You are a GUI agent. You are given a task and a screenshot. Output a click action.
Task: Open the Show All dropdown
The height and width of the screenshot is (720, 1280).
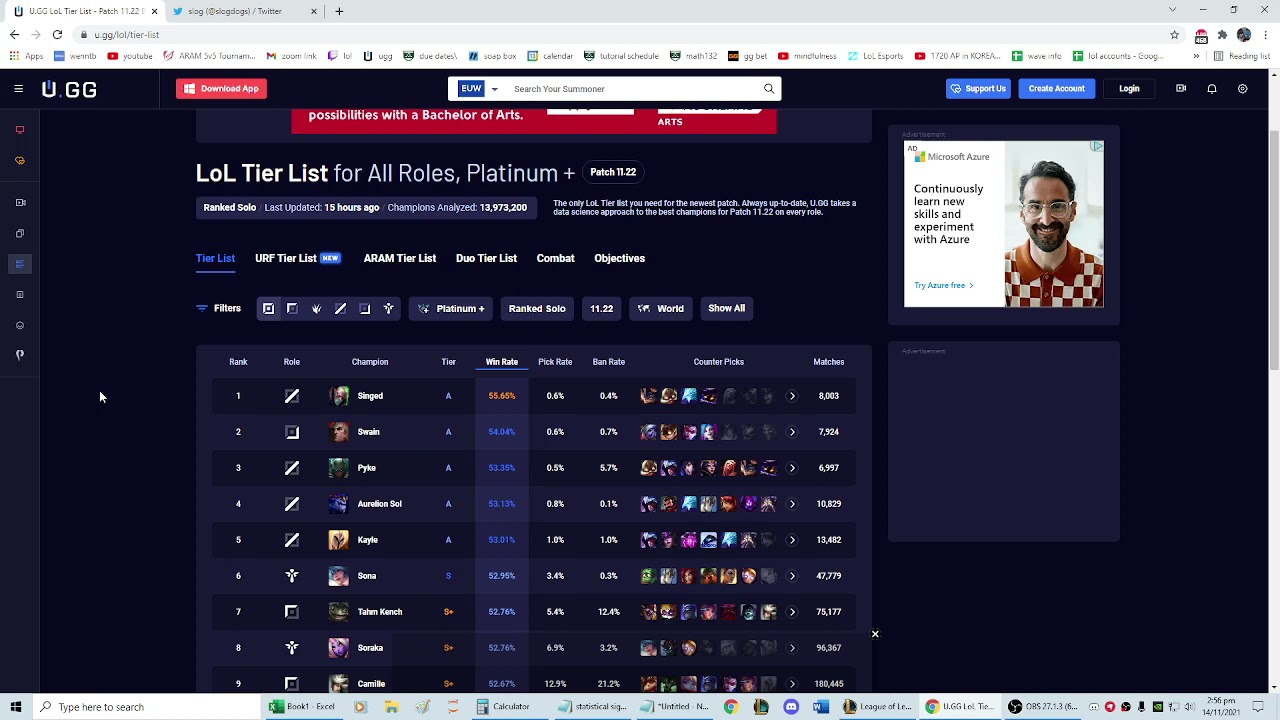[x=726, y=309]
